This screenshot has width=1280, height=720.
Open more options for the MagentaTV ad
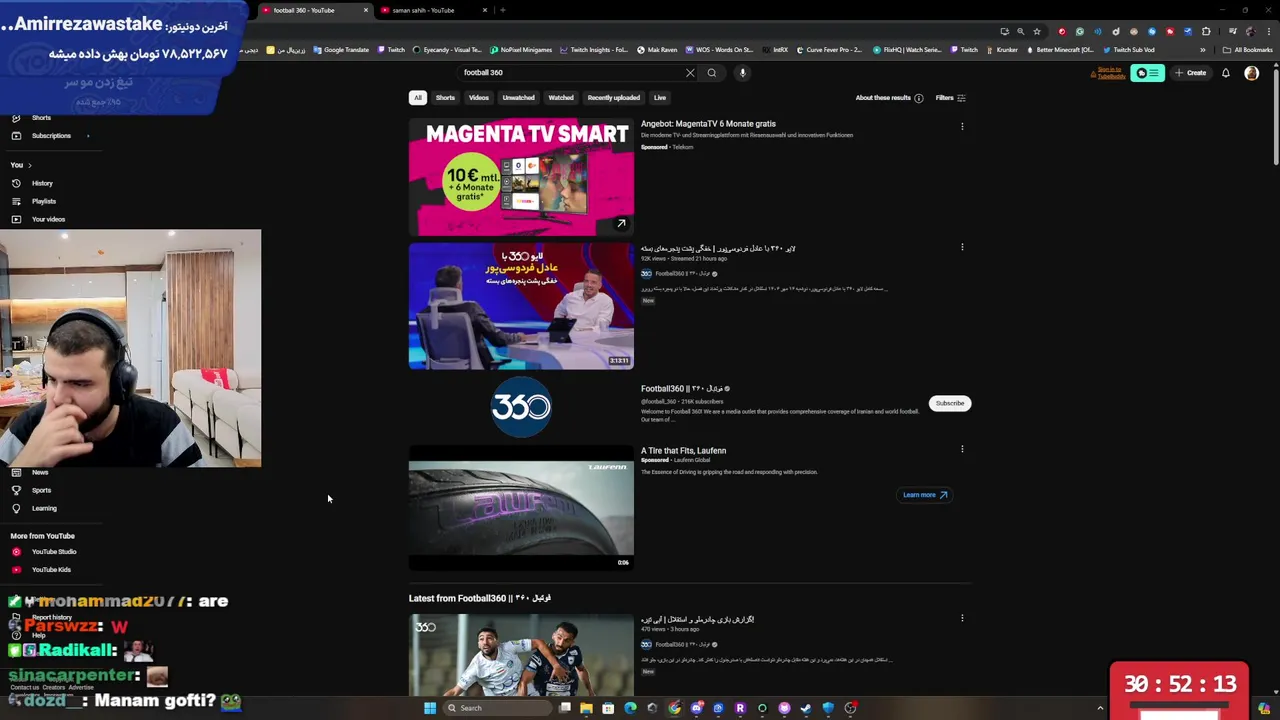coord(962,126)
